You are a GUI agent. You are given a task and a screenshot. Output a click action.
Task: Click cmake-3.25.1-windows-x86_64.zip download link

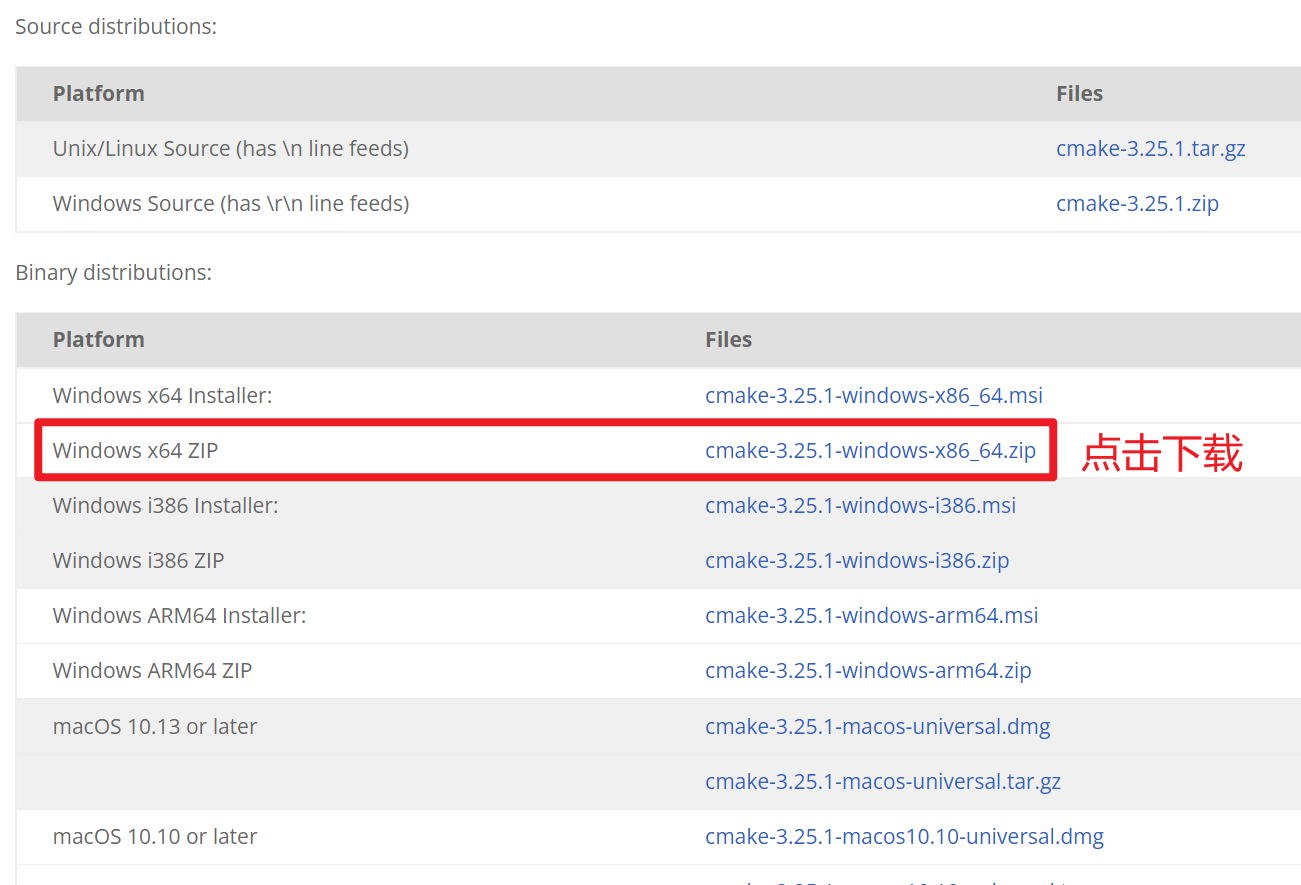(870, 451)
